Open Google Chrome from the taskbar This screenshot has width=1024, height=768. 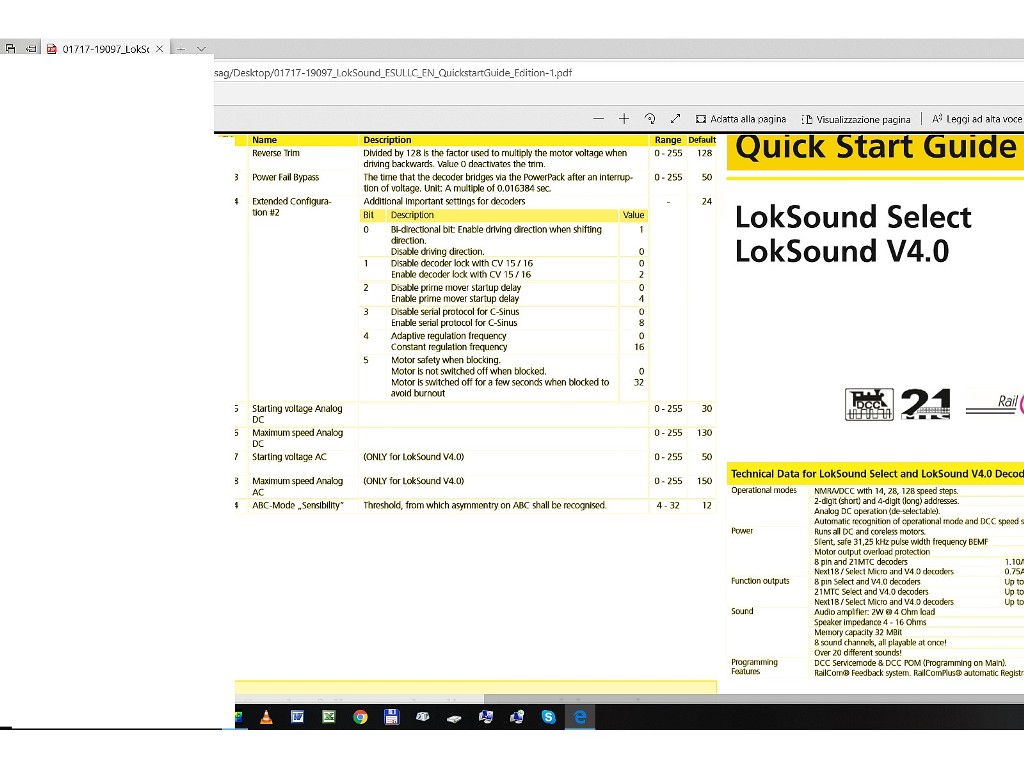[x=360, y=716]
